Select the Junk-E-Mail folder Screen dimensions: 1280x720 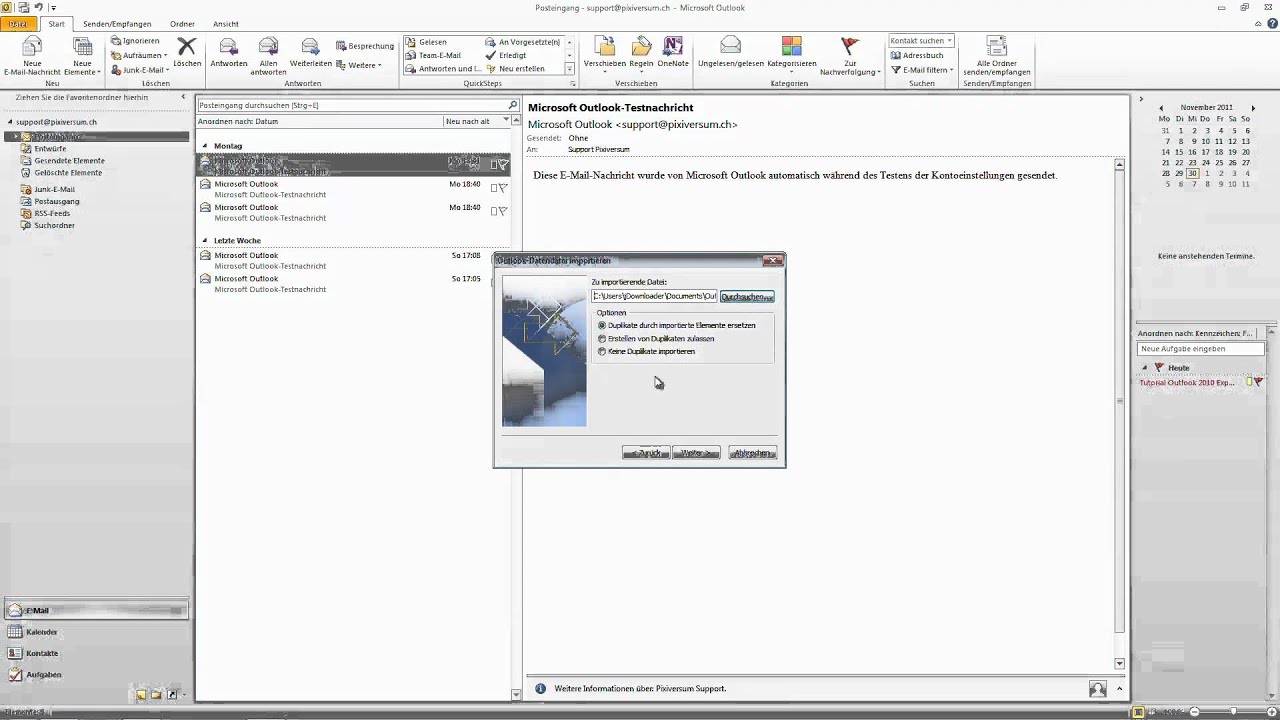click(x=54, y=189)
